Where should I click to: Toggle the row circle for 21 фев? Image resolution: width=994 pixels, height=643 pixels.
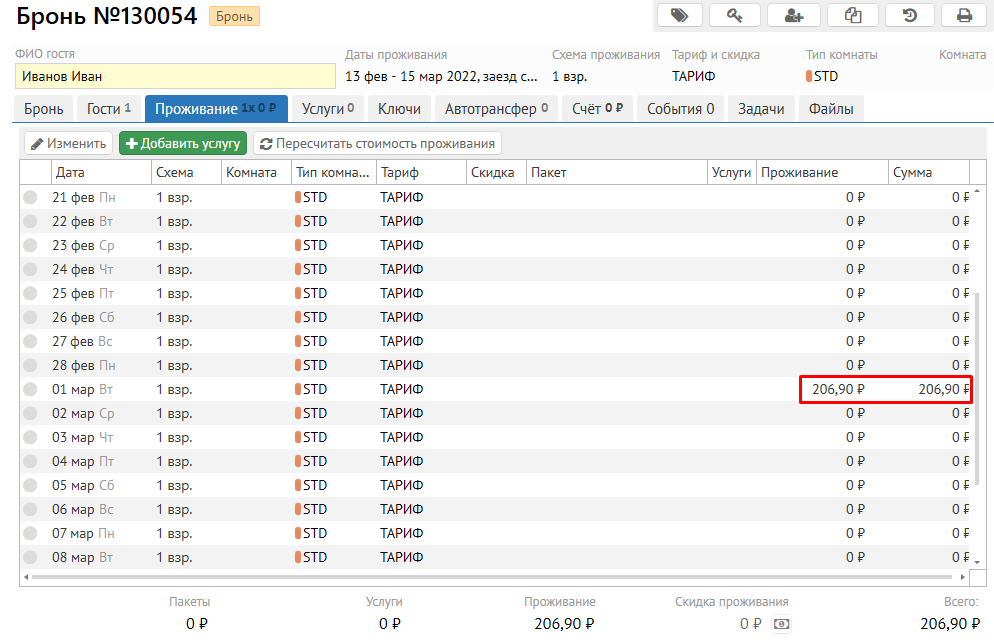coord(30,197)
